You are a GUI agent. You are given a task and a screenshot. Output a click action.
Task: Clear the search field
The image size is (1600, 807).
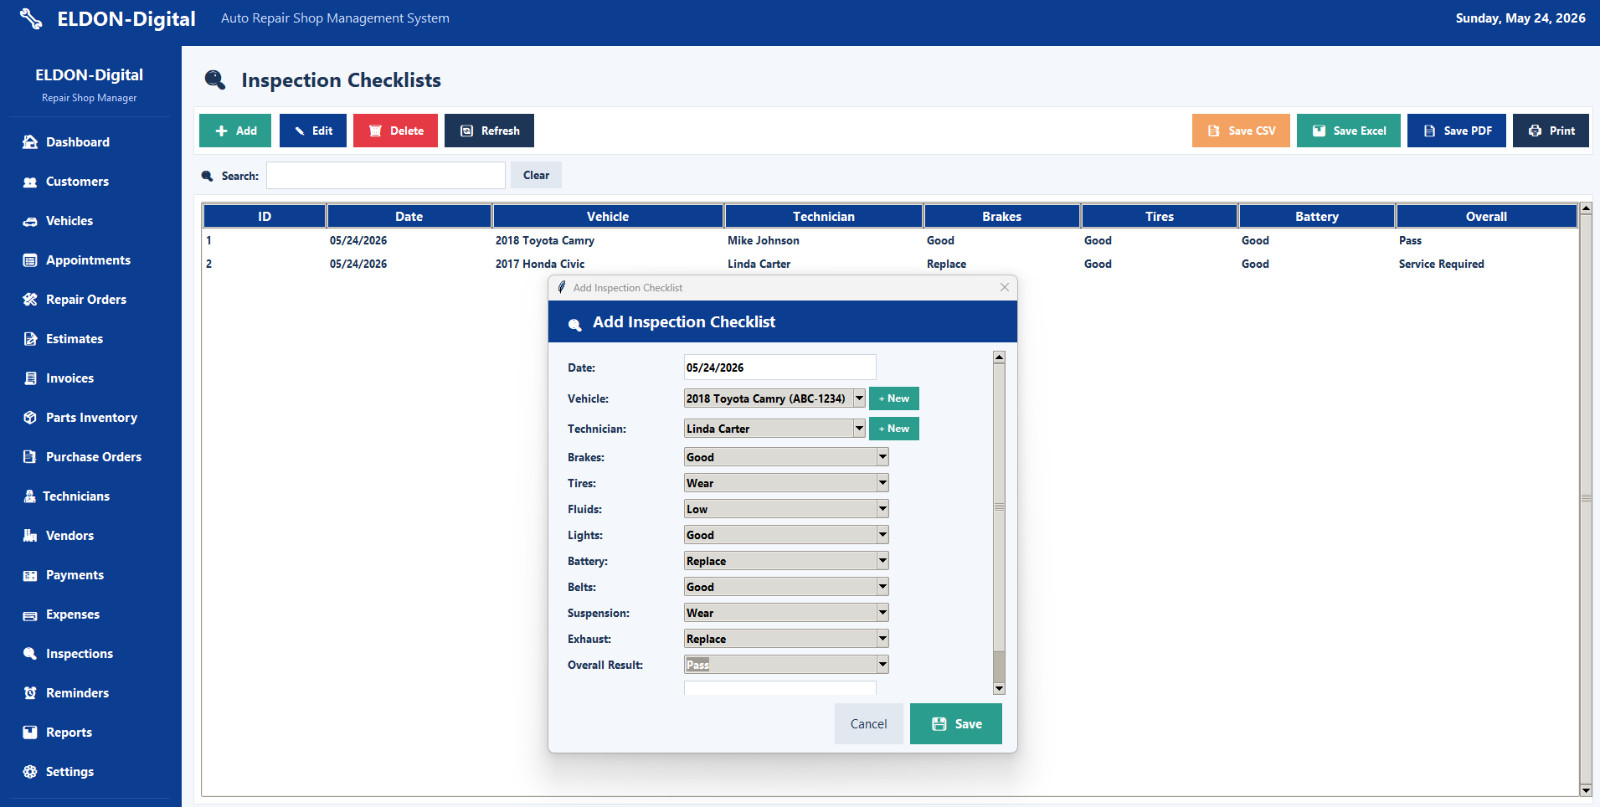(536, 175)
